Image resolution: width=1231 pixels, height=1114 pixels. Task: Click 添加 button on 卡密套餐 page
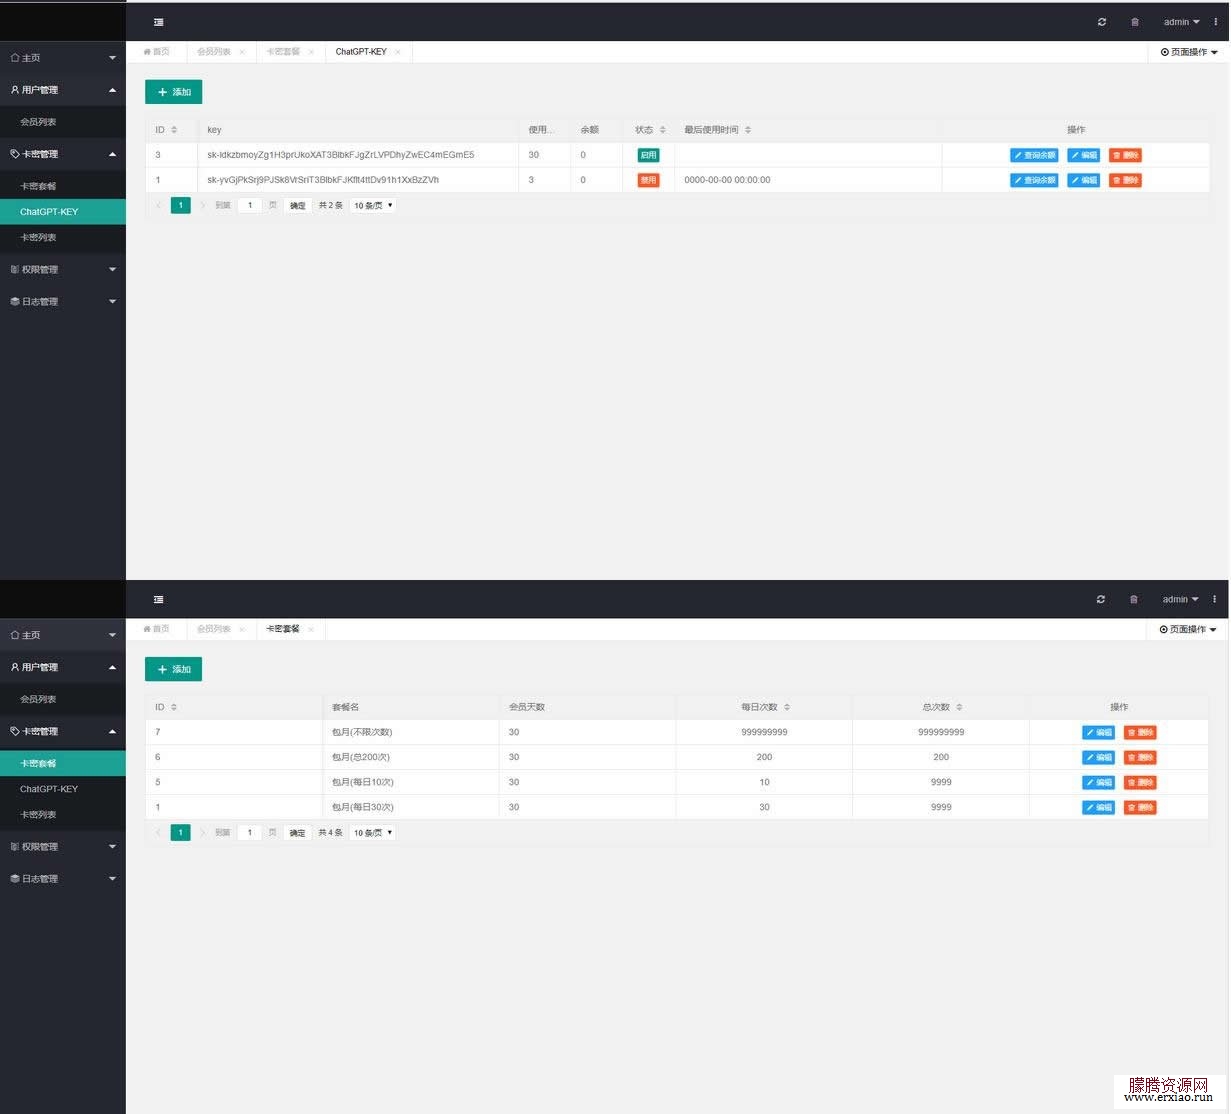(174, 669)
